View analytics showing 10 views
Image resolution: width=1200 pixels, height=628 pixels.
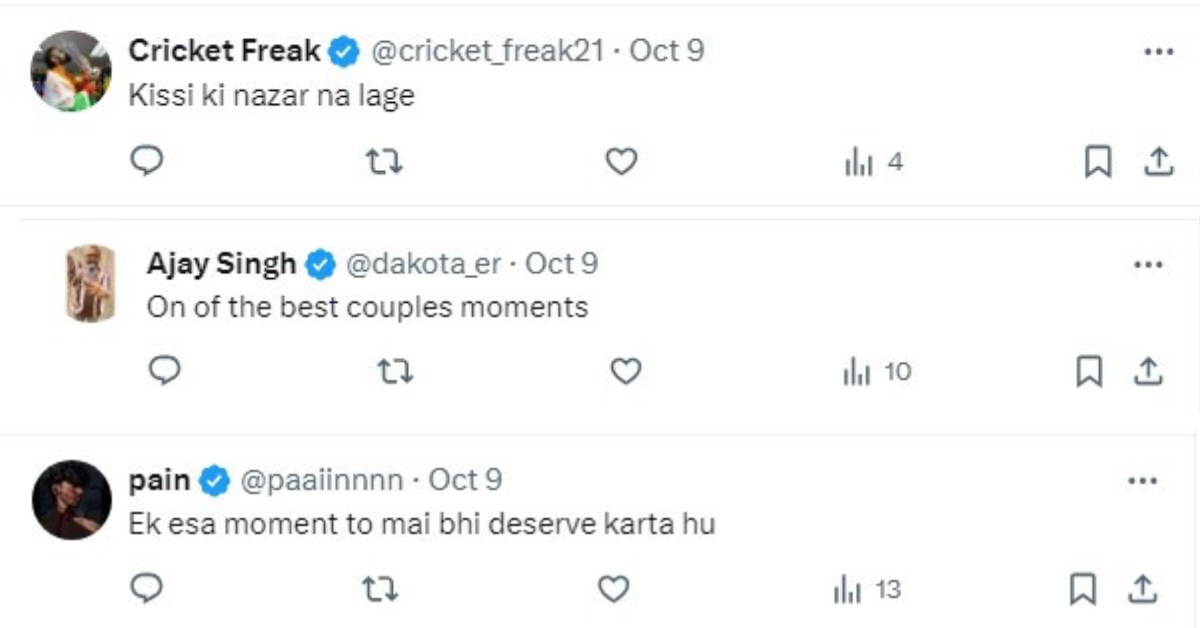[x=878, y=372]
